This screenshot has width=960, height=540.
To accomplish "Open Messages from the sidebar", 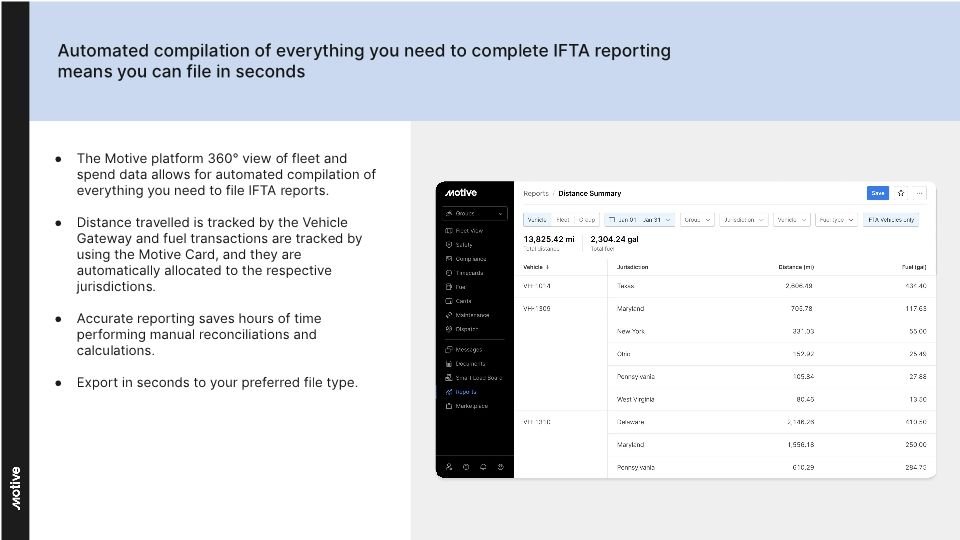I will click(468, 350).
